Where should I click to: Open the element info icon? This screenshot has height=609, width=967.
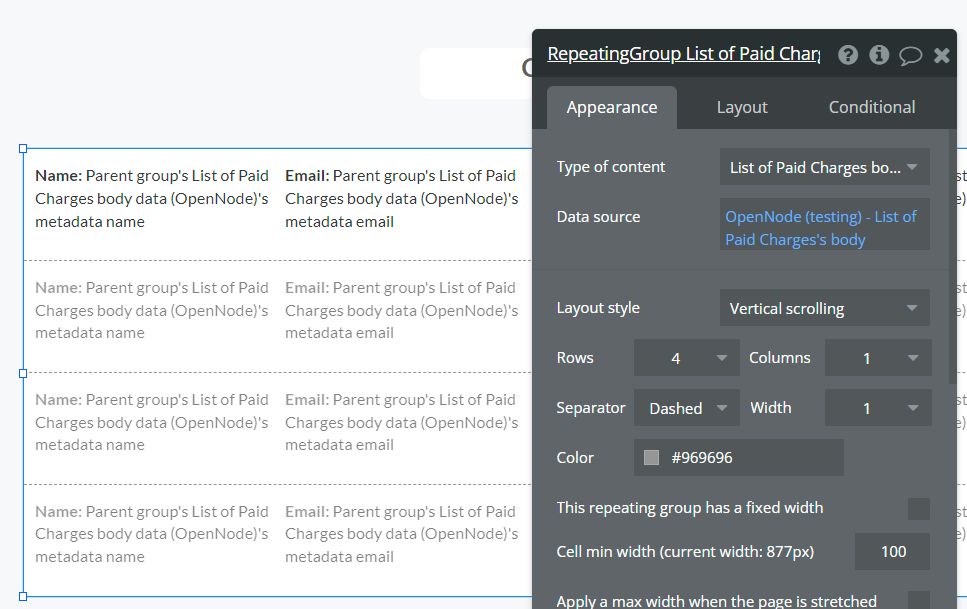point(879,55)
